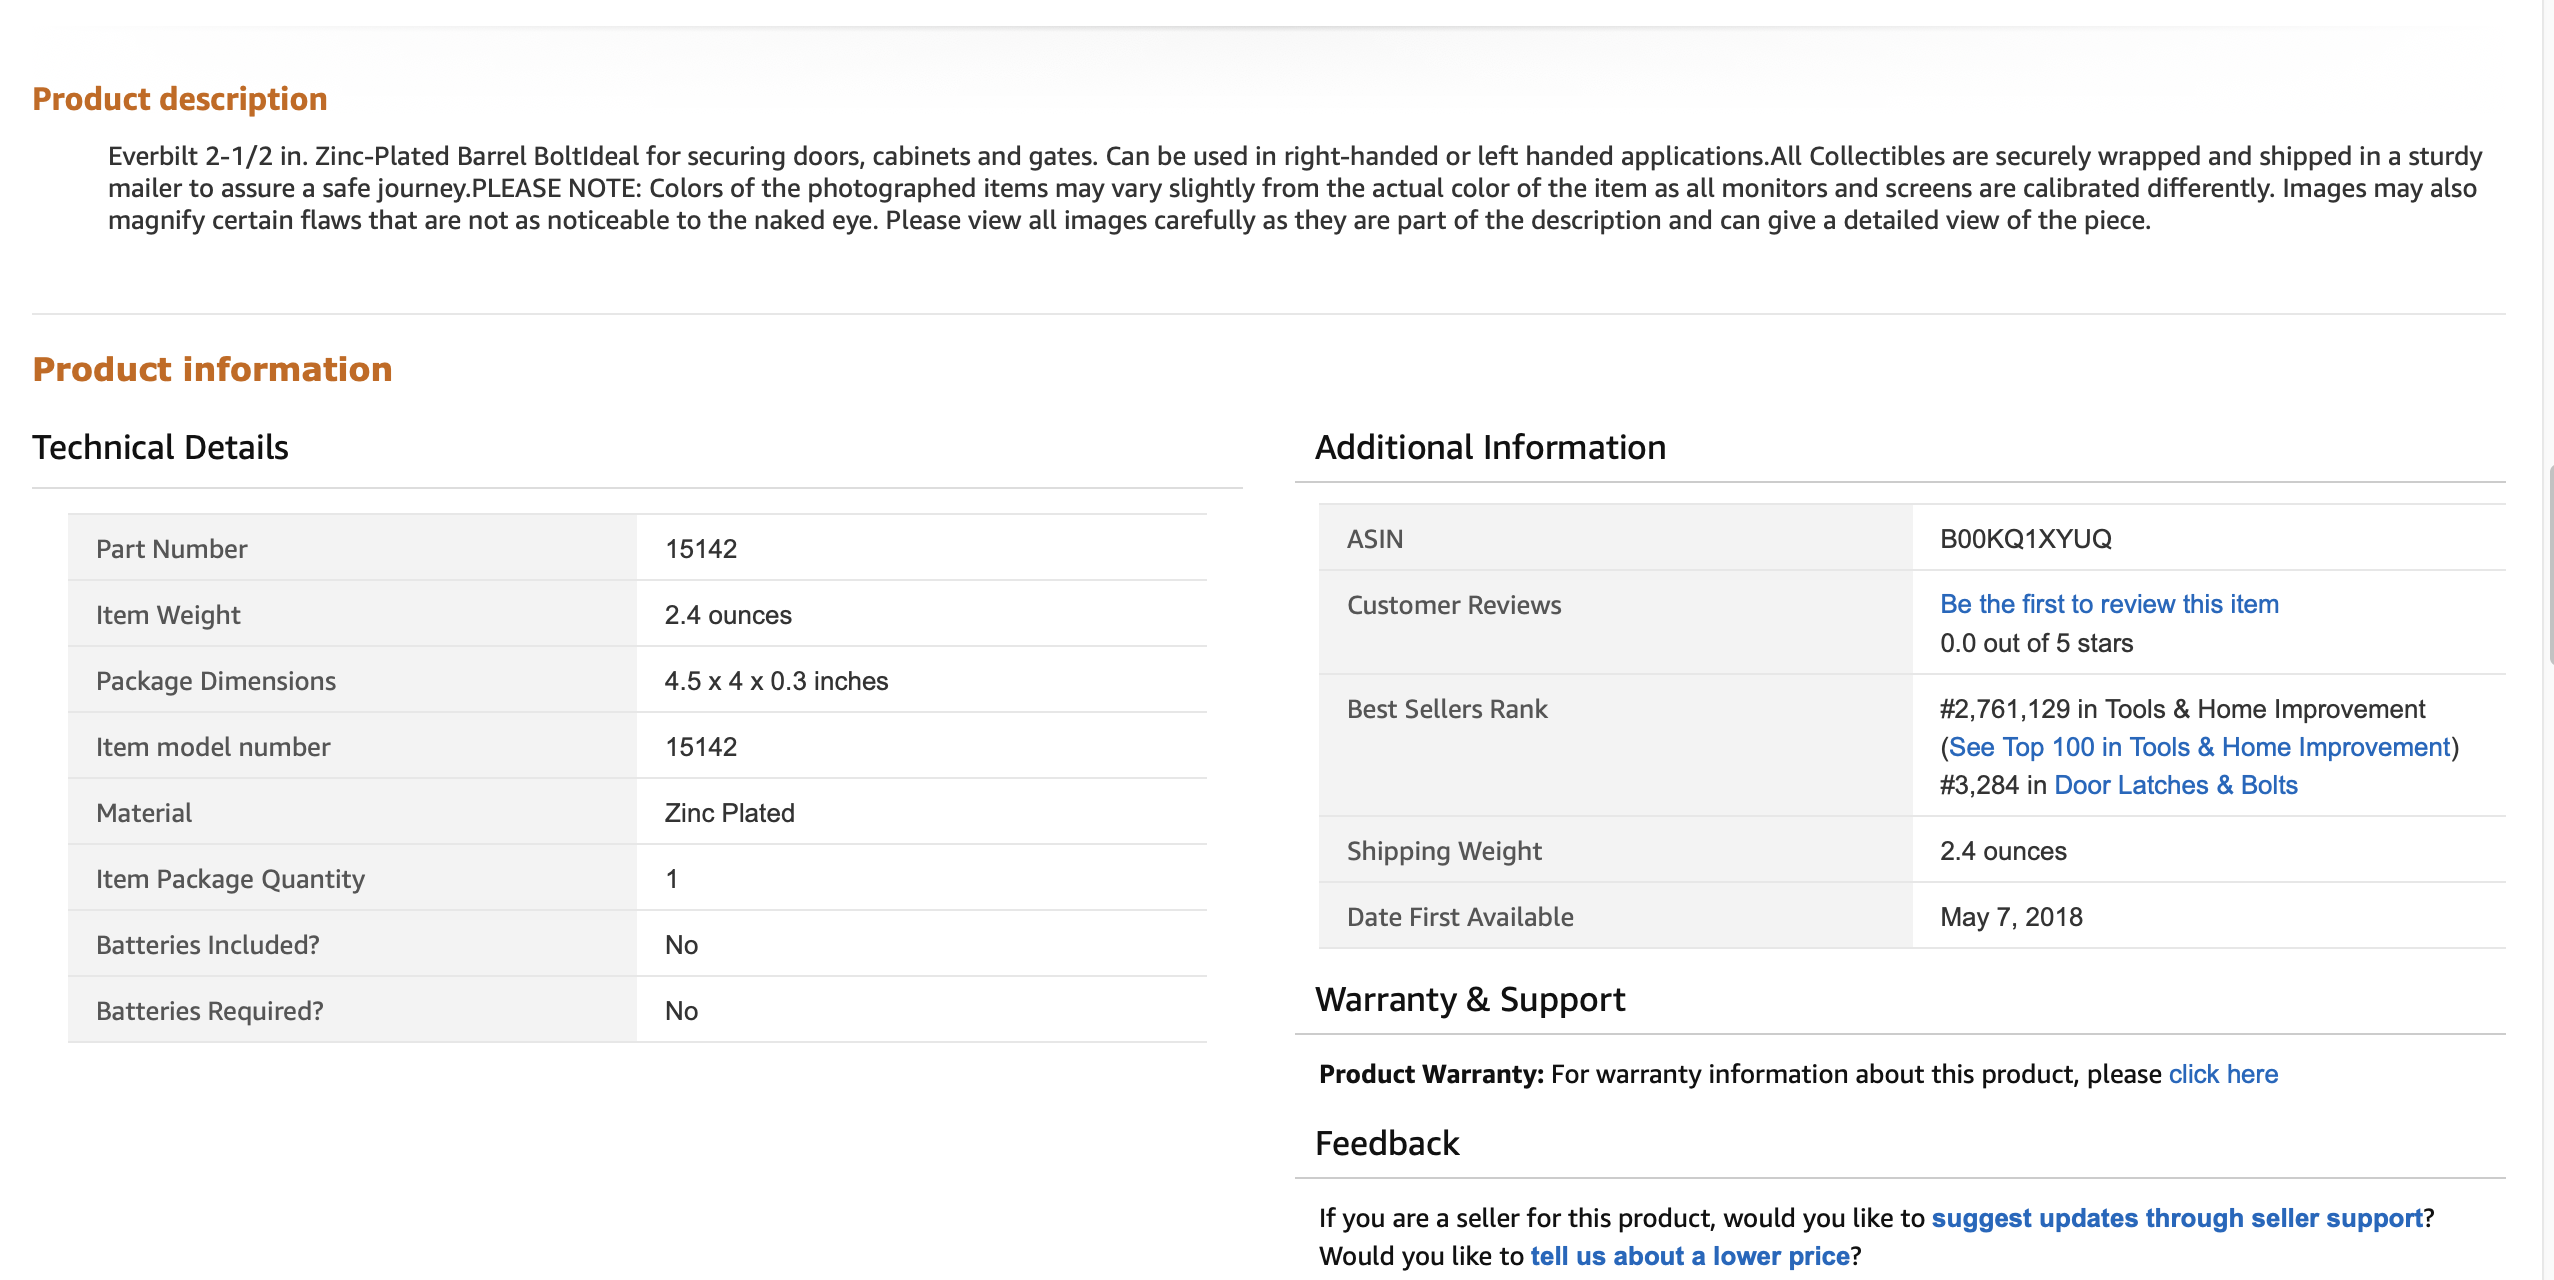Click the warranty 'click here' link
The width and height of the screenshot is (2554, 1280).
click(x=2222, y=1074)
